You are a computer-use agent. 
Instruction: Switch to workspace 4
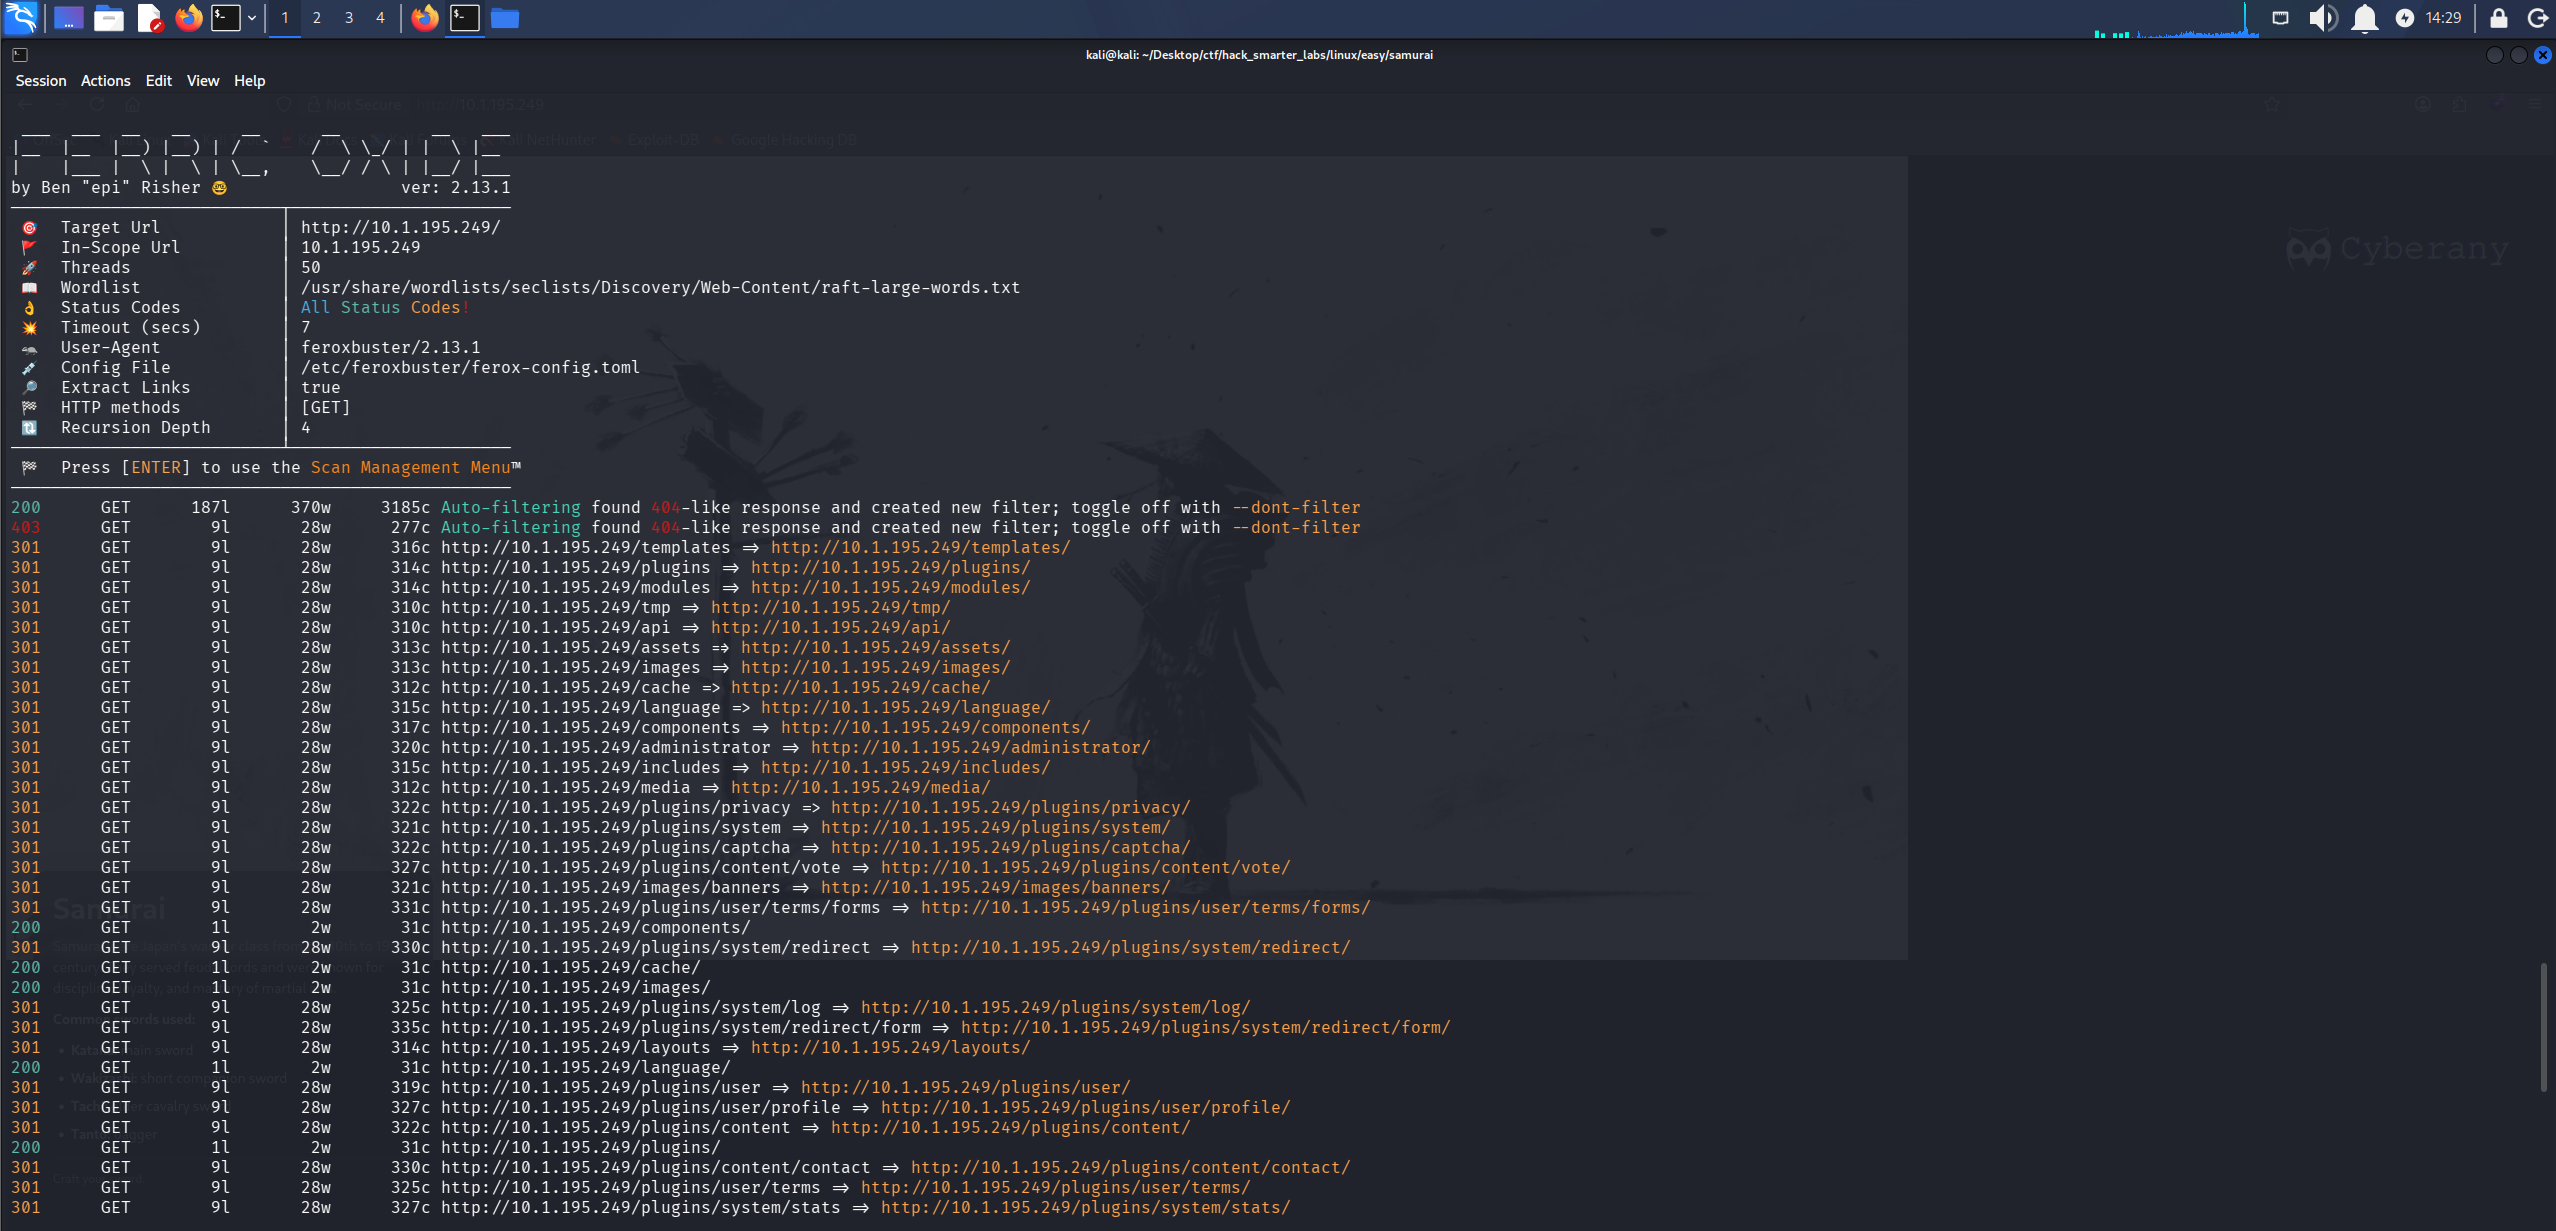pyautogui.click(x=380, y=18)
